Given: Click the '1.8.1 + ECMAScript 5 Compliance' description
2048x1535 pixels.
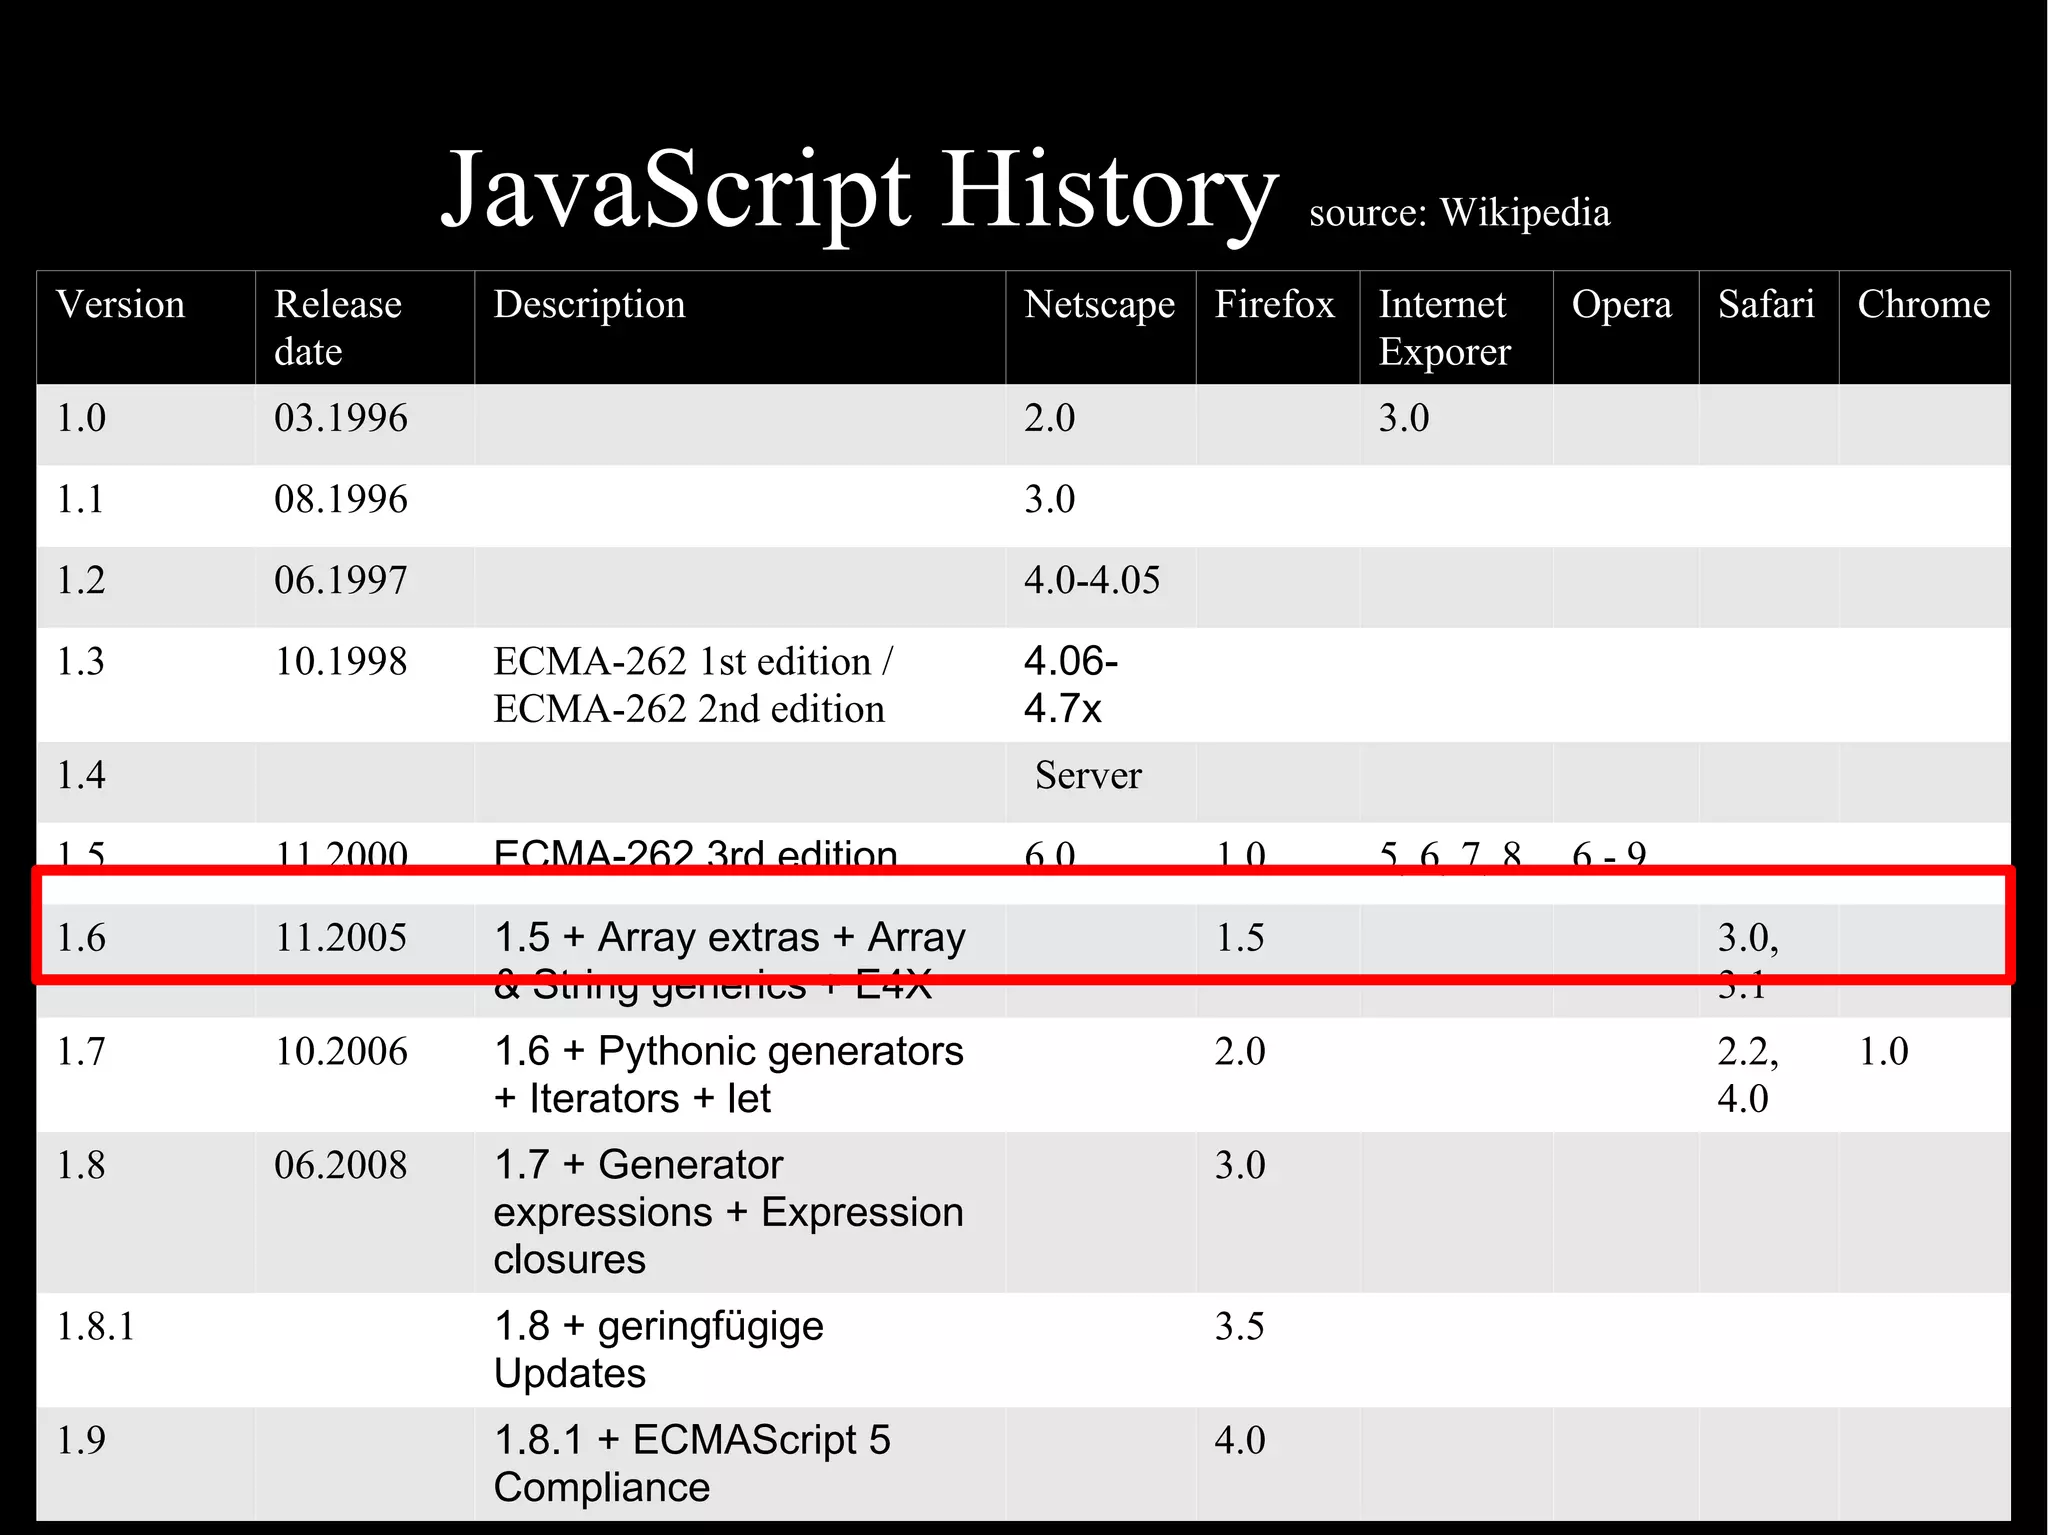Looking at the screenshot, I should point(692,1464).
